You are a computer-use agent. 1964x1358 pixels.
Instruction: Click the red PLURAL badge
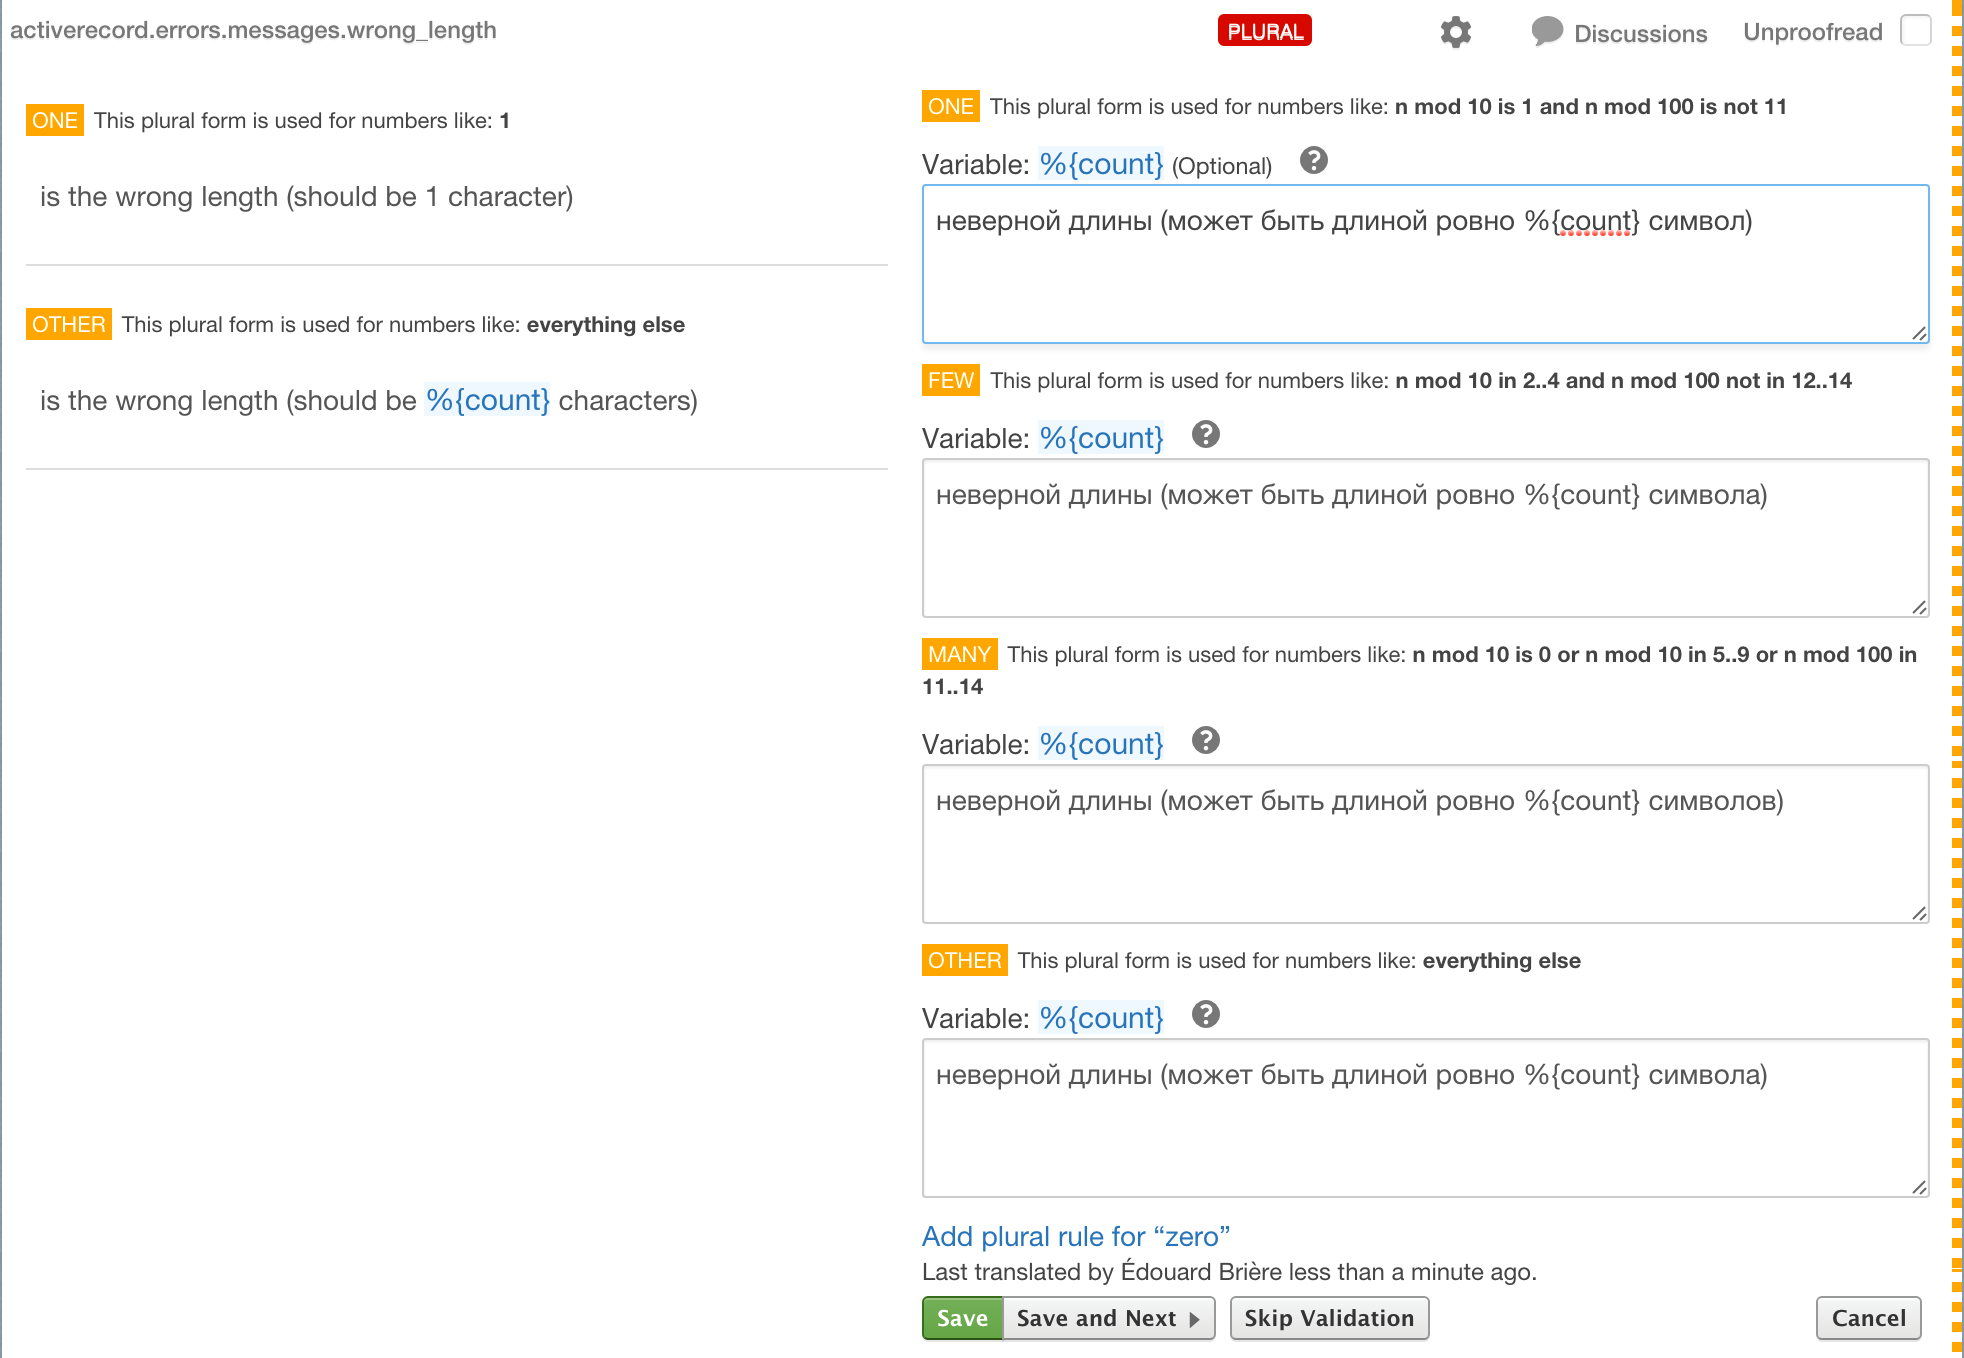pos(1264,31)
